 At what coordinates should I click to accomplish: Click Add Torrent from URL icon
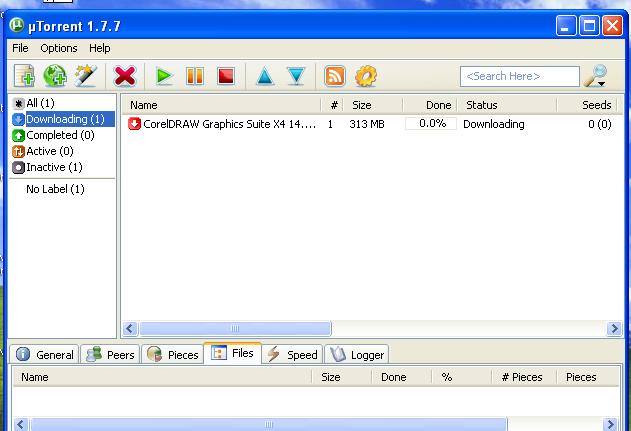pyautogui.click(x=55, y=76)
